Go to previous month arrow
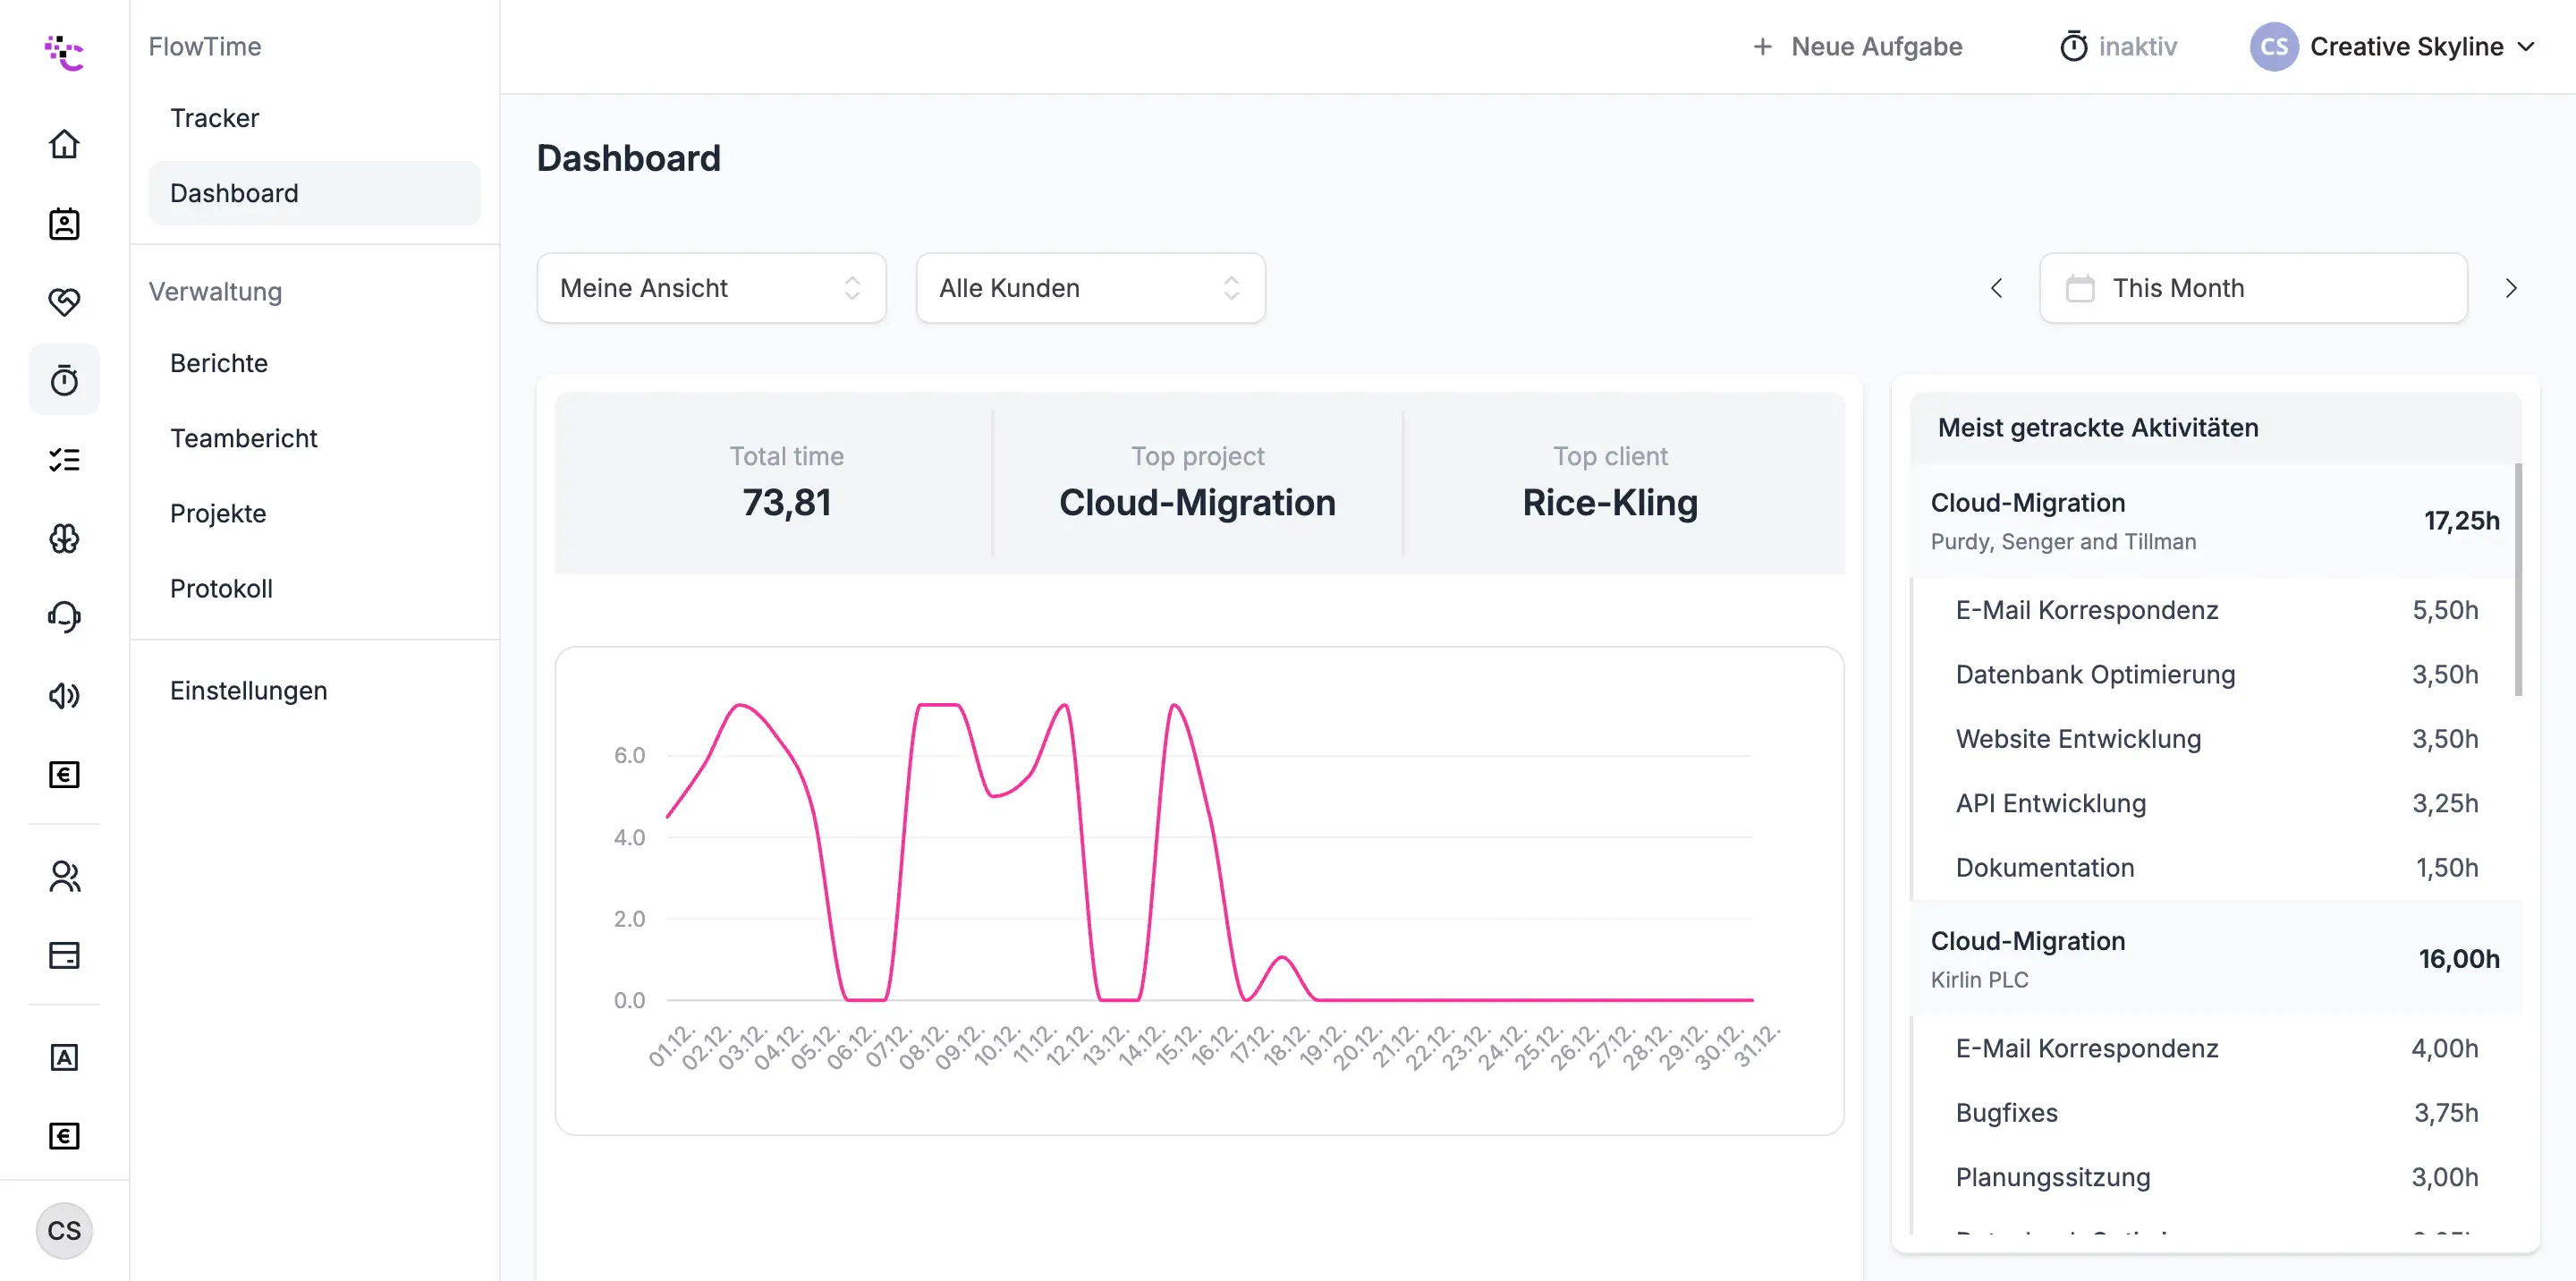 pyautogui.click(x=1996, y=288)
